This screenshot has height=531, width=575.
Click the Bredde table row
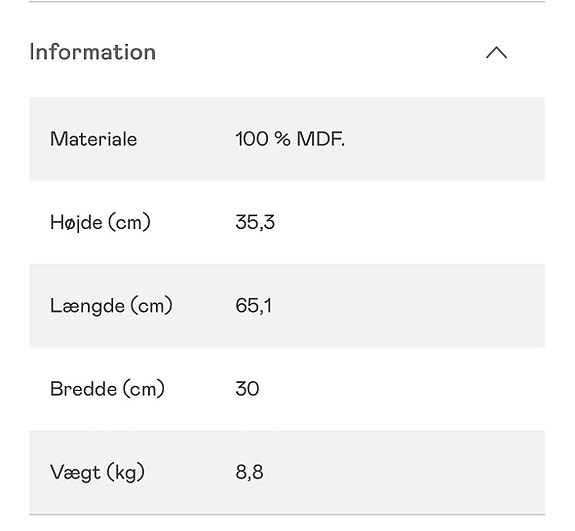click(x=287, y=389)
